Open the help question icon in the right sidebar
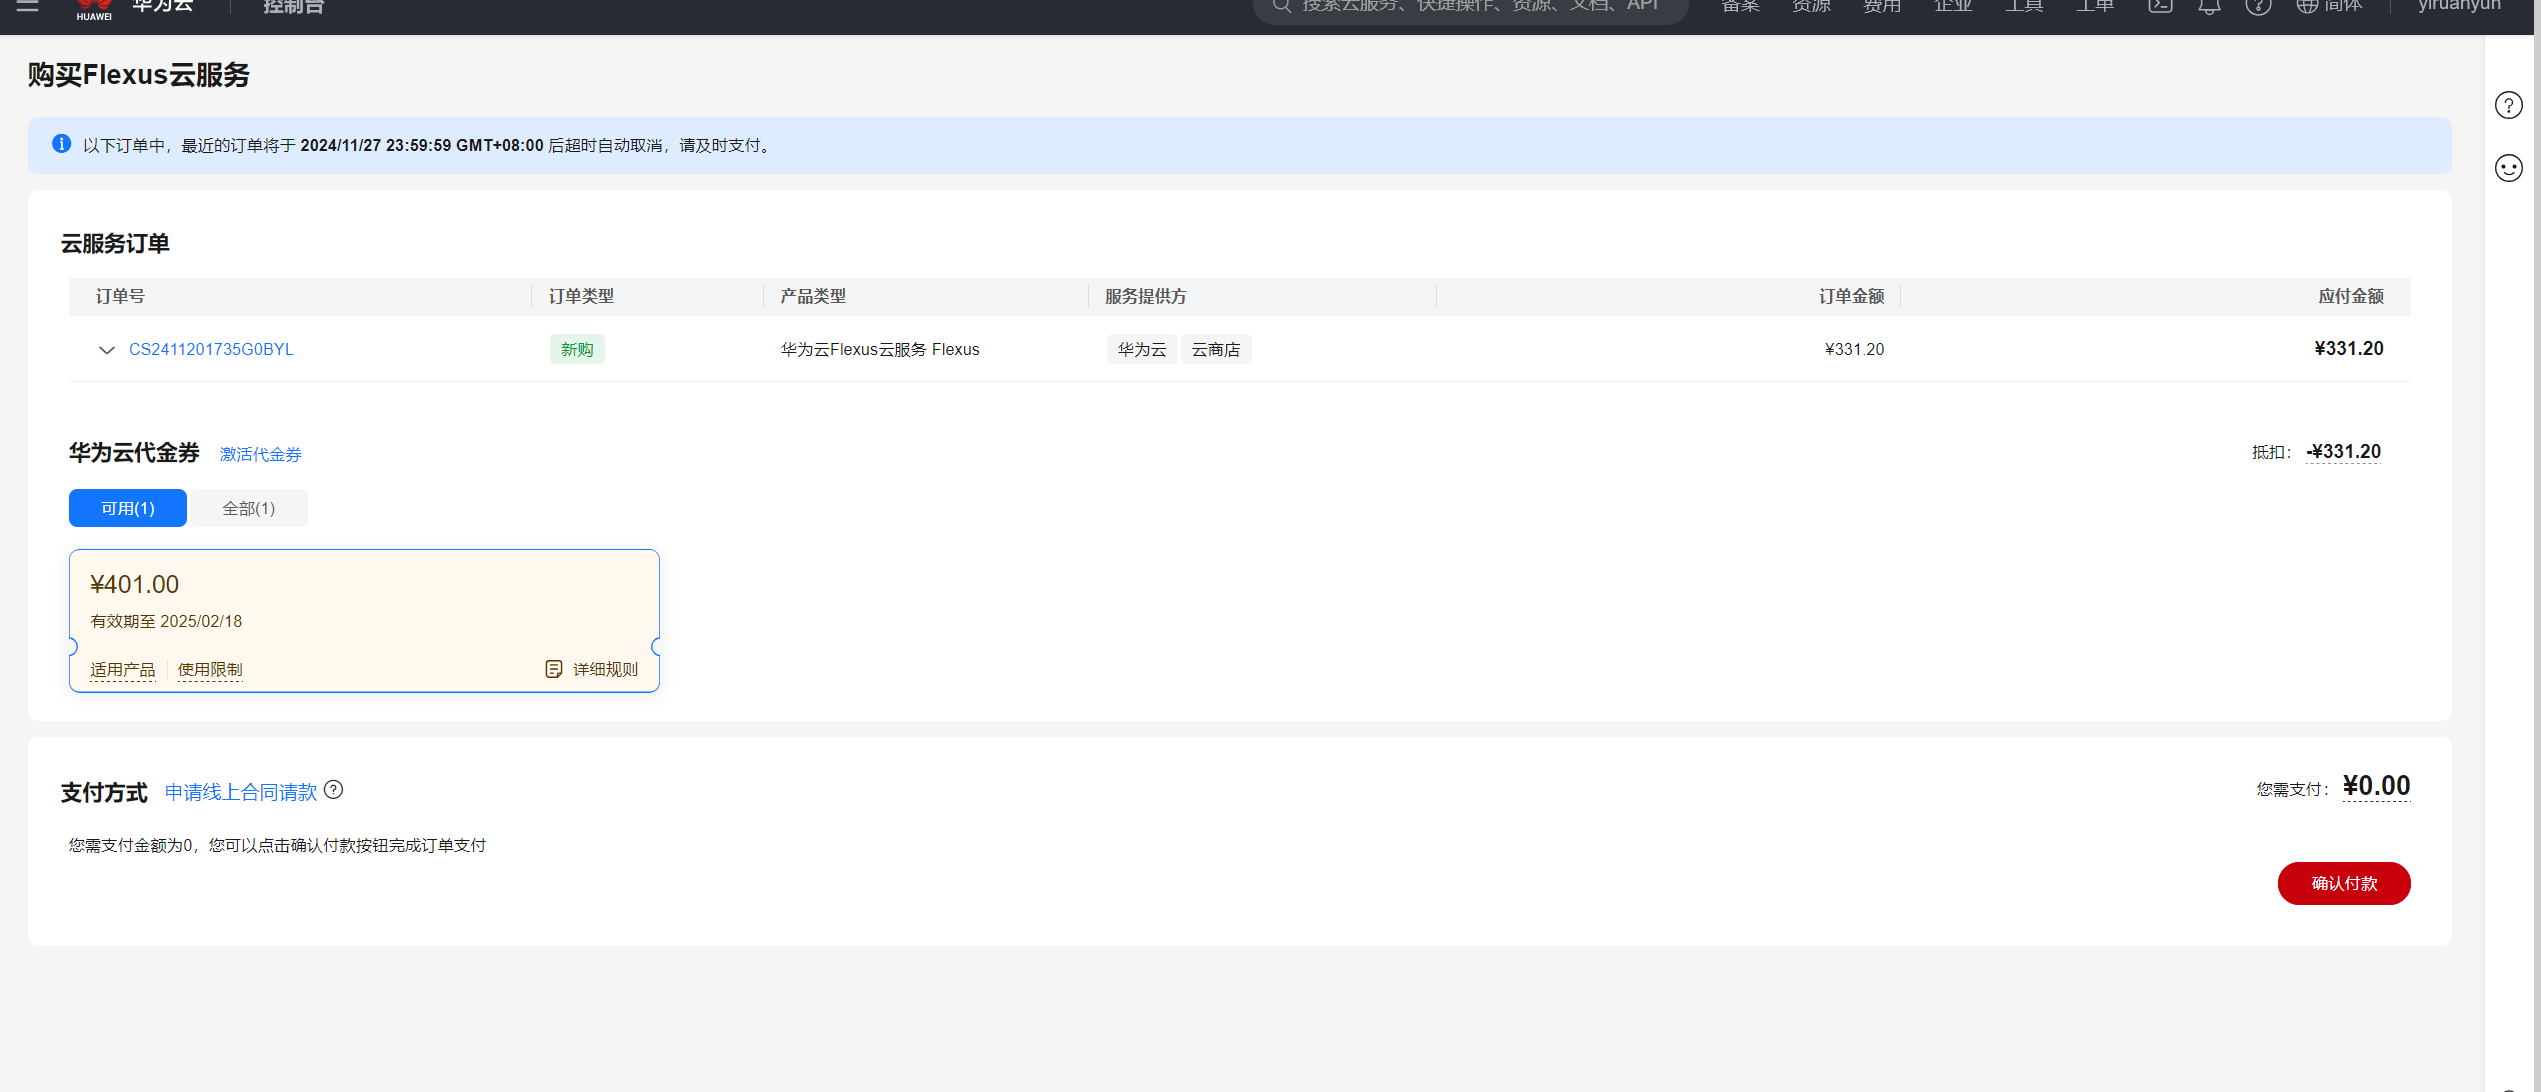The width and height of the screenshot is (2541, 1092). point(2509,105)
